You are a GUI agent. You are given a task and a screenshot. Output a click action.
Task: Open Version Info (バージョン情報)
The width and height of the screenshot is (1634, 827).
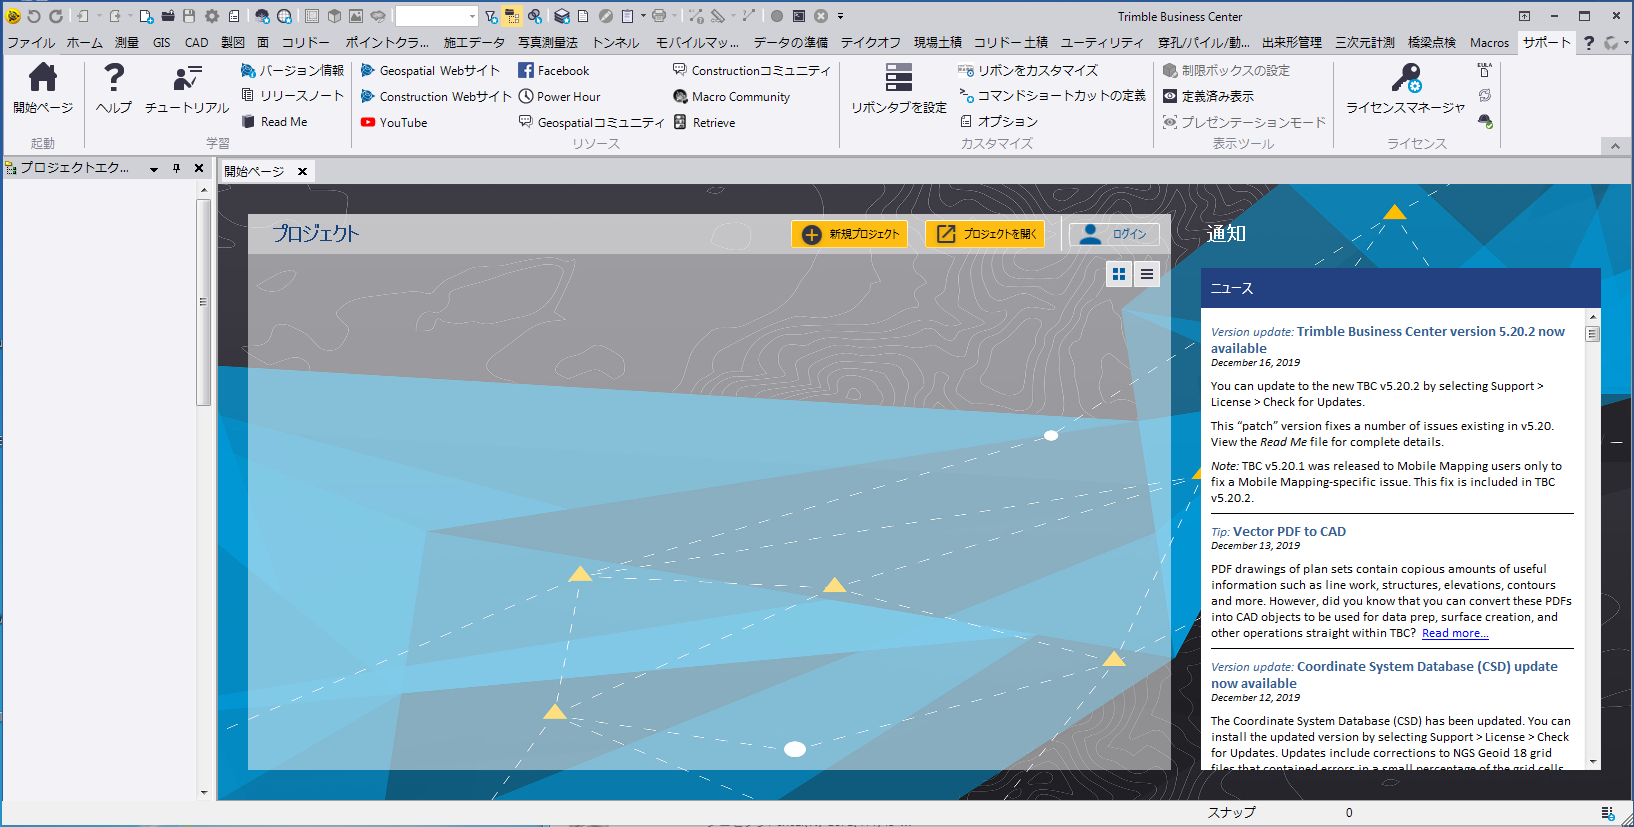tap(292, 70)
